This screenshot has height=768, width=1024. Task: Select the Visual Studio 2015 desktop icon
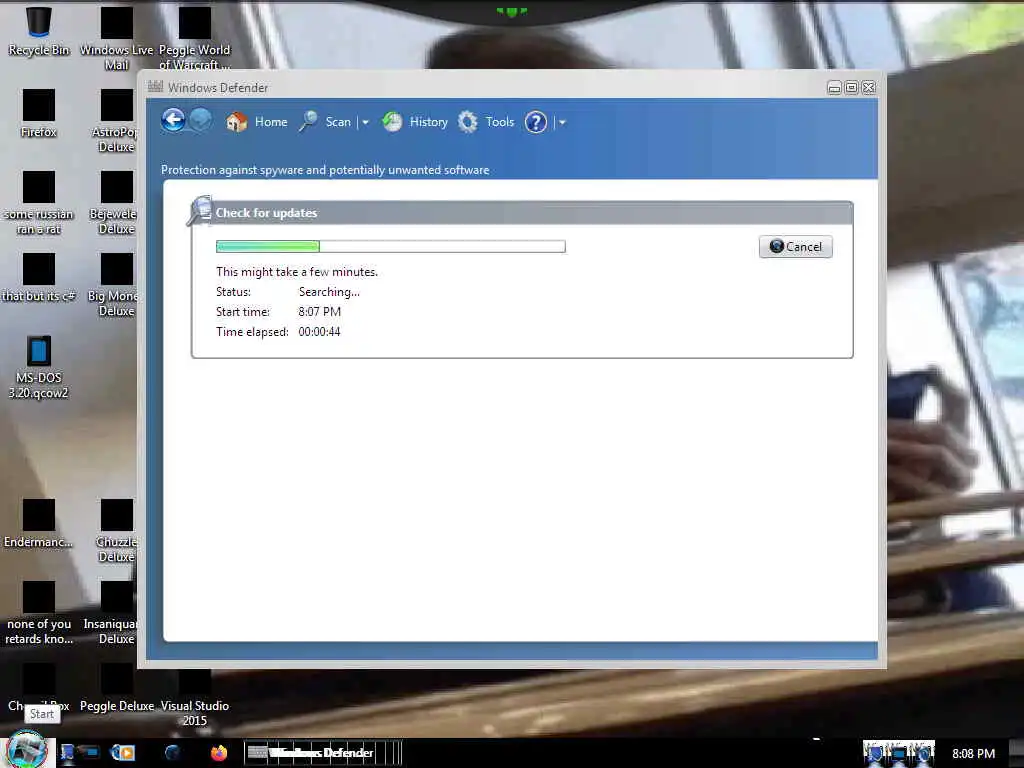coord(195,696)
